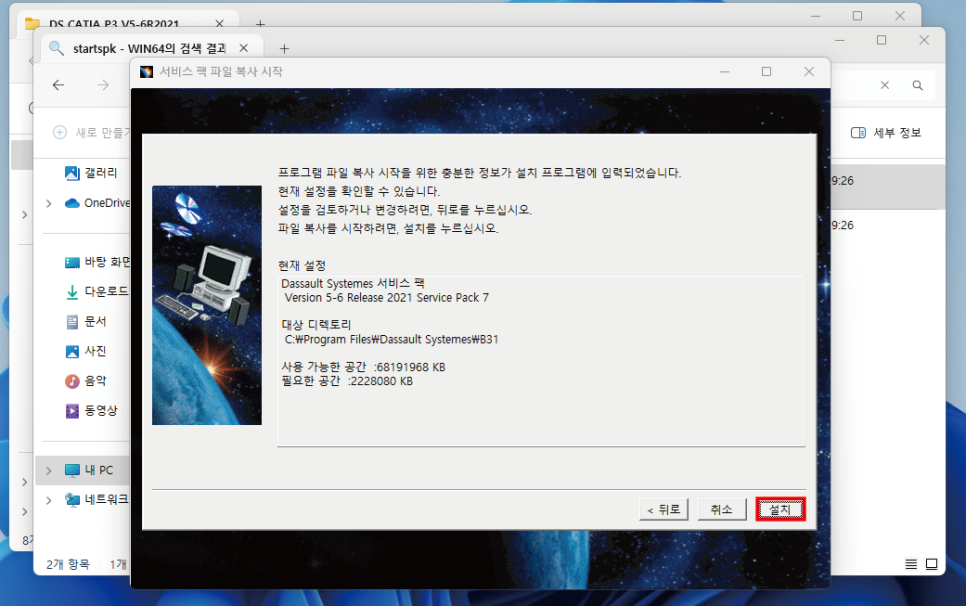Screen dimensions: 966x606
Task: Open 다운로드 downloads folder in sidebar
Action: click(x=97, y=291)
